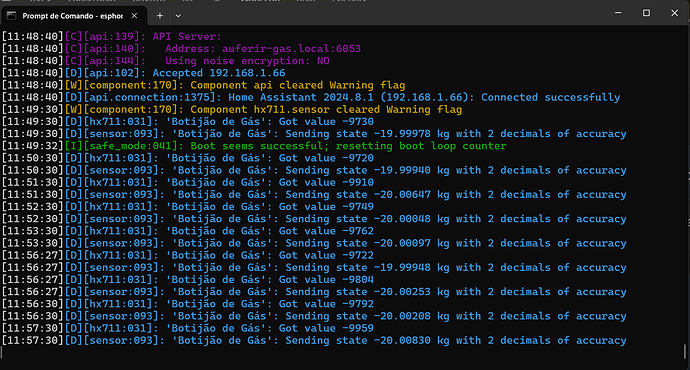The width and height of the screenshot is (690, 370).
Task: Click 'Got value -9722' line
Action: coord(188,256)
